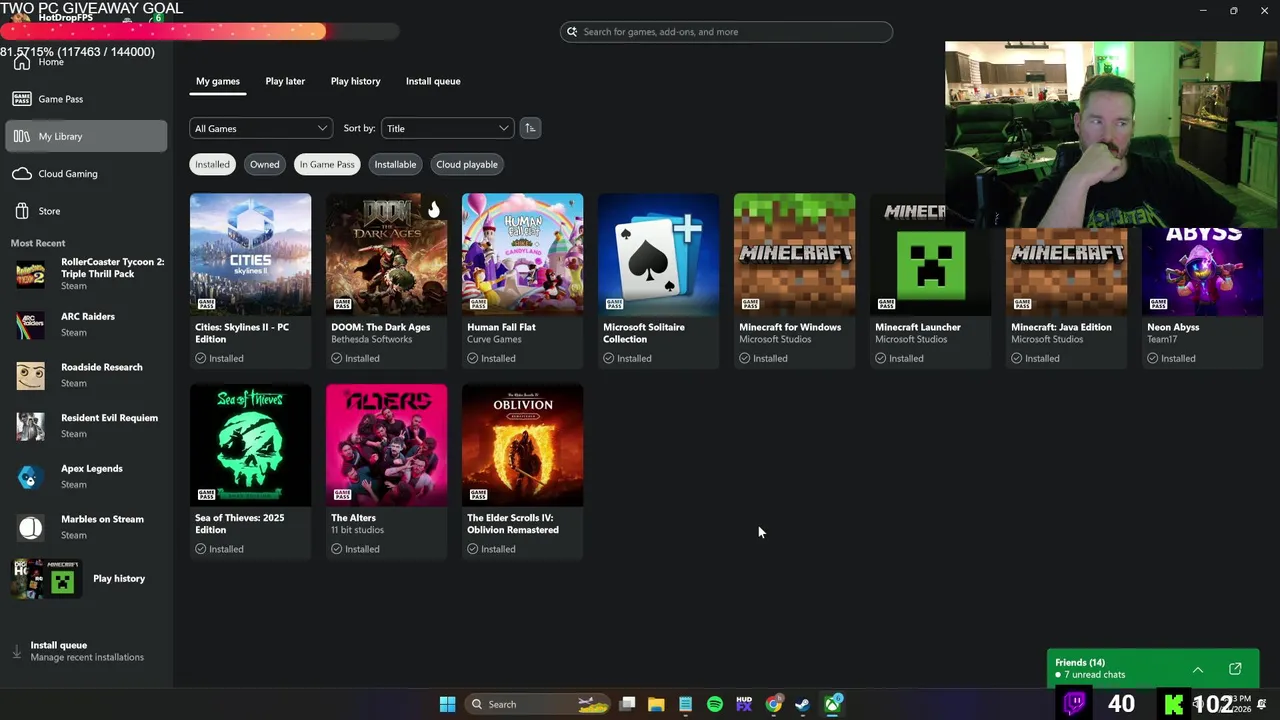
Task: Toggle the Installable filter chip
Action: point(395,164)
